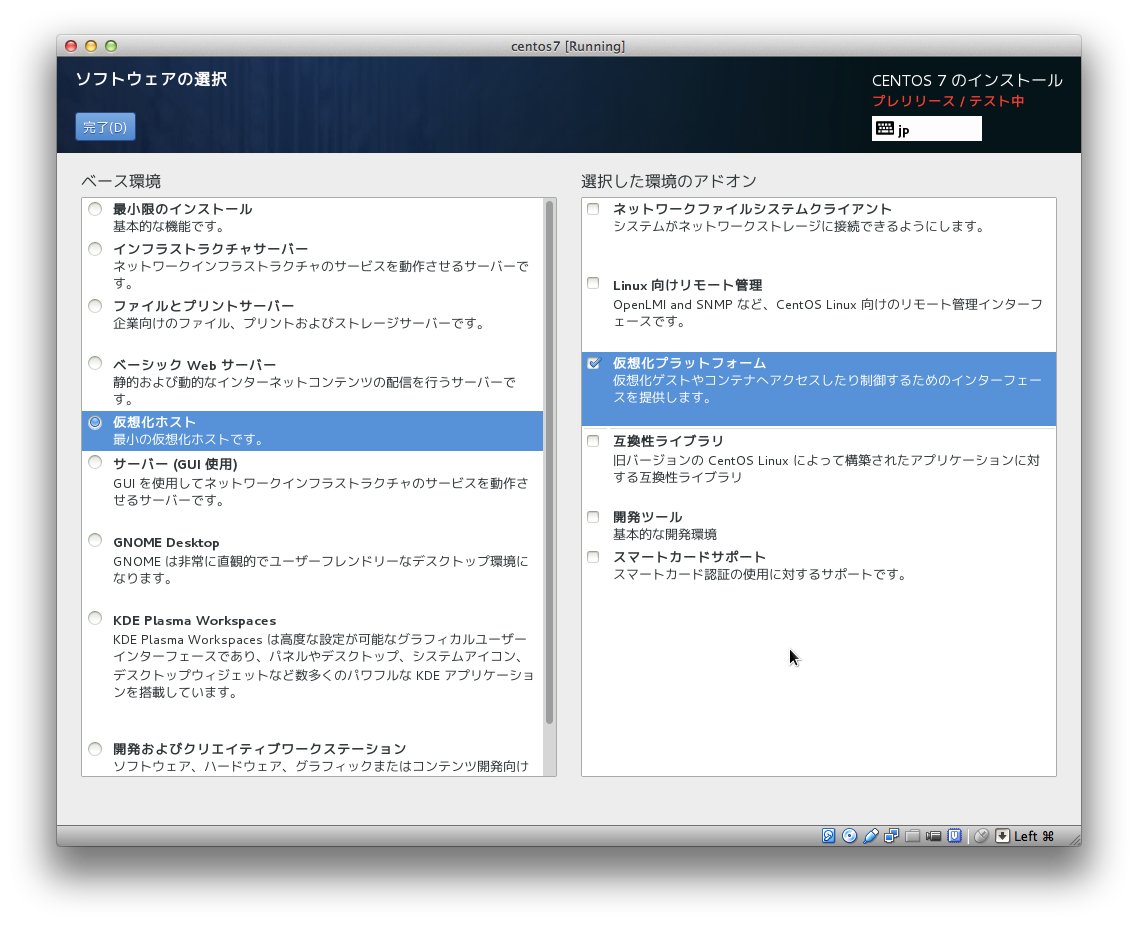Screen dimensions: 1138x925
Task: Enable the 互換性ライブラリ add-on
Action: coord(593,440)
